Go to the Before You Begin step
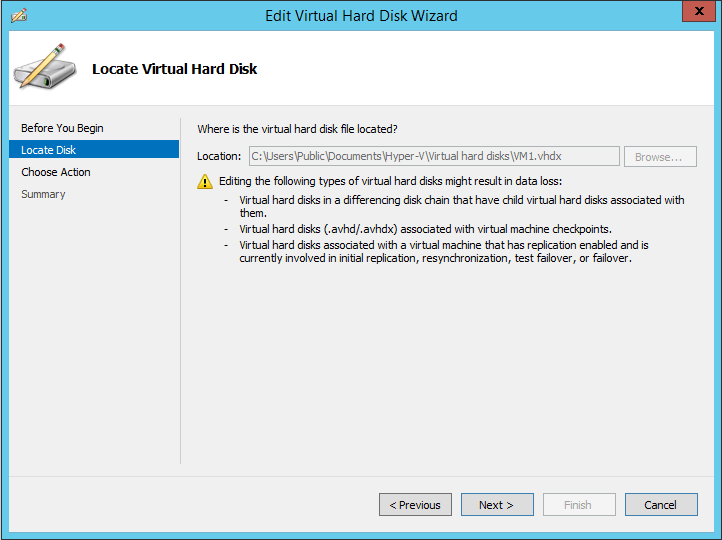Image resolution: width=722 pixels, height=540 pixels. 62,128
